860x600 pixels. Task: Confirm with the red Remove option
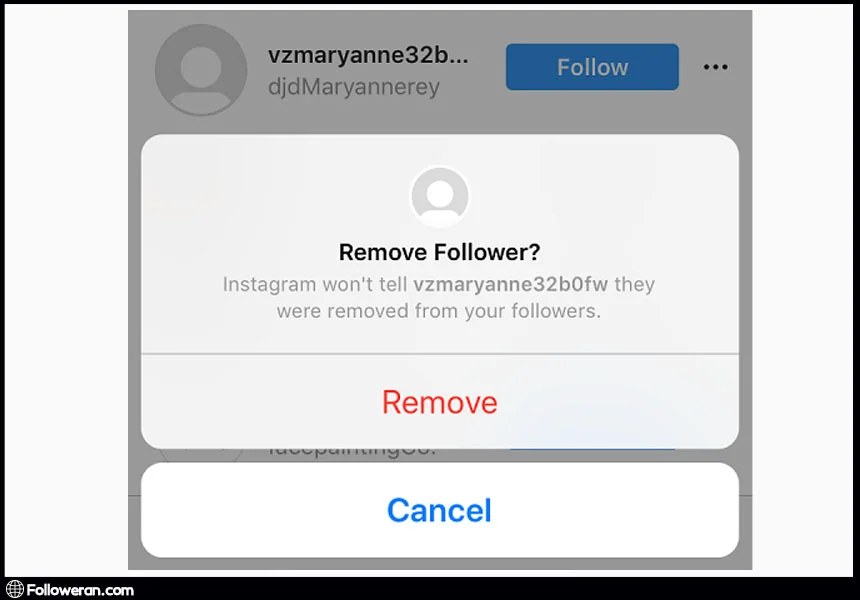tap(439, 402)
